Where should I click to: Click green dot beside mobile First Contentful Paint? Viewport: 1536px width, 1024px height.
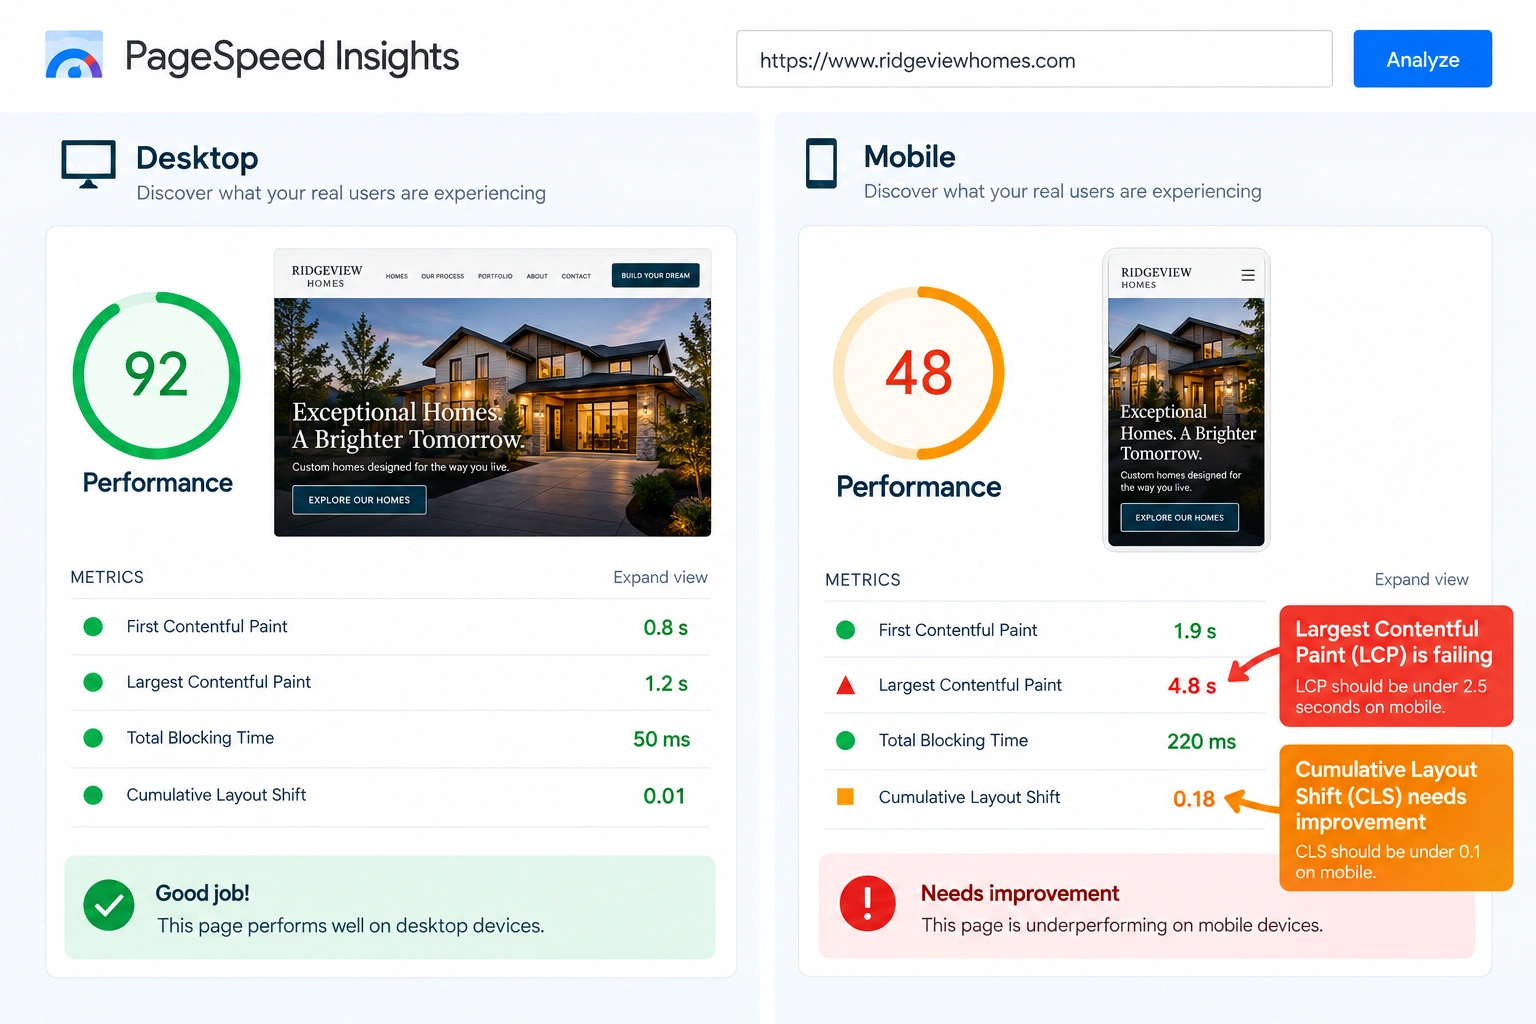tap(845, 630)
